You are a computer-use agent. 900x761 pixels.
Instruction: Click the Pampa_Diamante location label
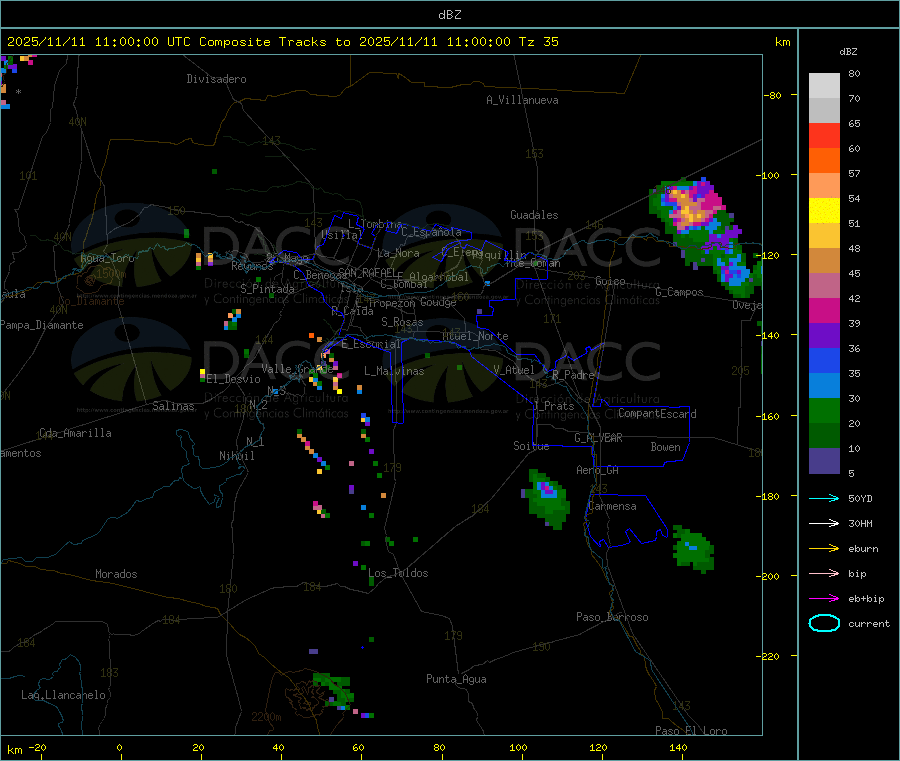click(42, 325)
